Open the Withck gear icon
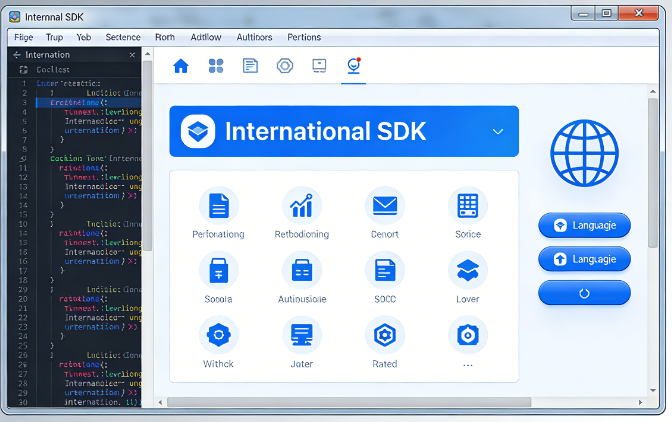The width and height of the screenshot is (672, 422). click(218, 335)
